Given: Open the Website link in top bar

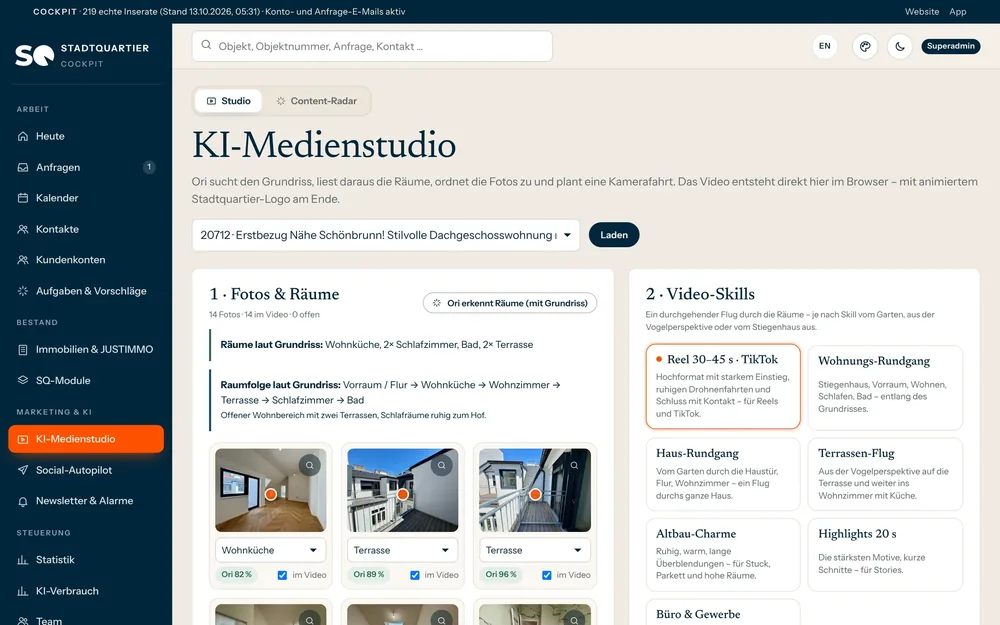Looking at the screenshot, I should [922, 11].
